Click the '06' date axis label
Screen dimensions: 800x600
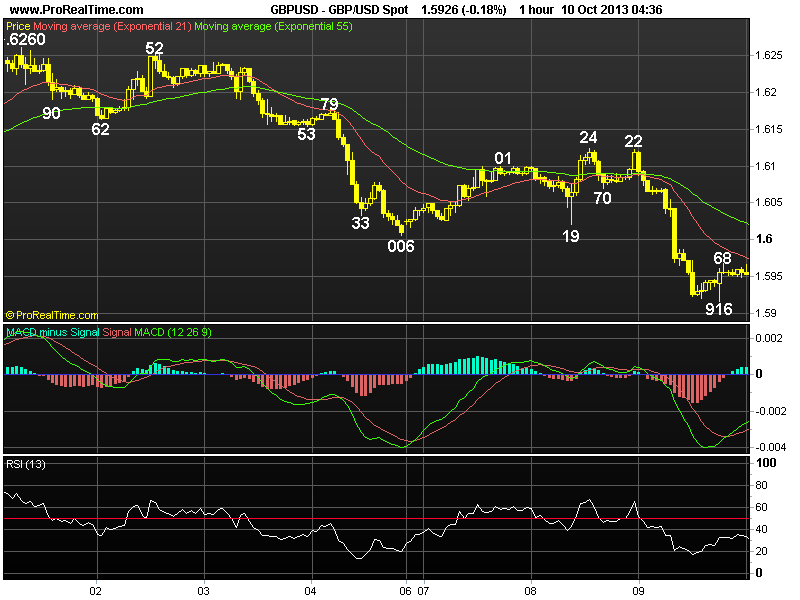pyautogui.click(x=405, y=591)
